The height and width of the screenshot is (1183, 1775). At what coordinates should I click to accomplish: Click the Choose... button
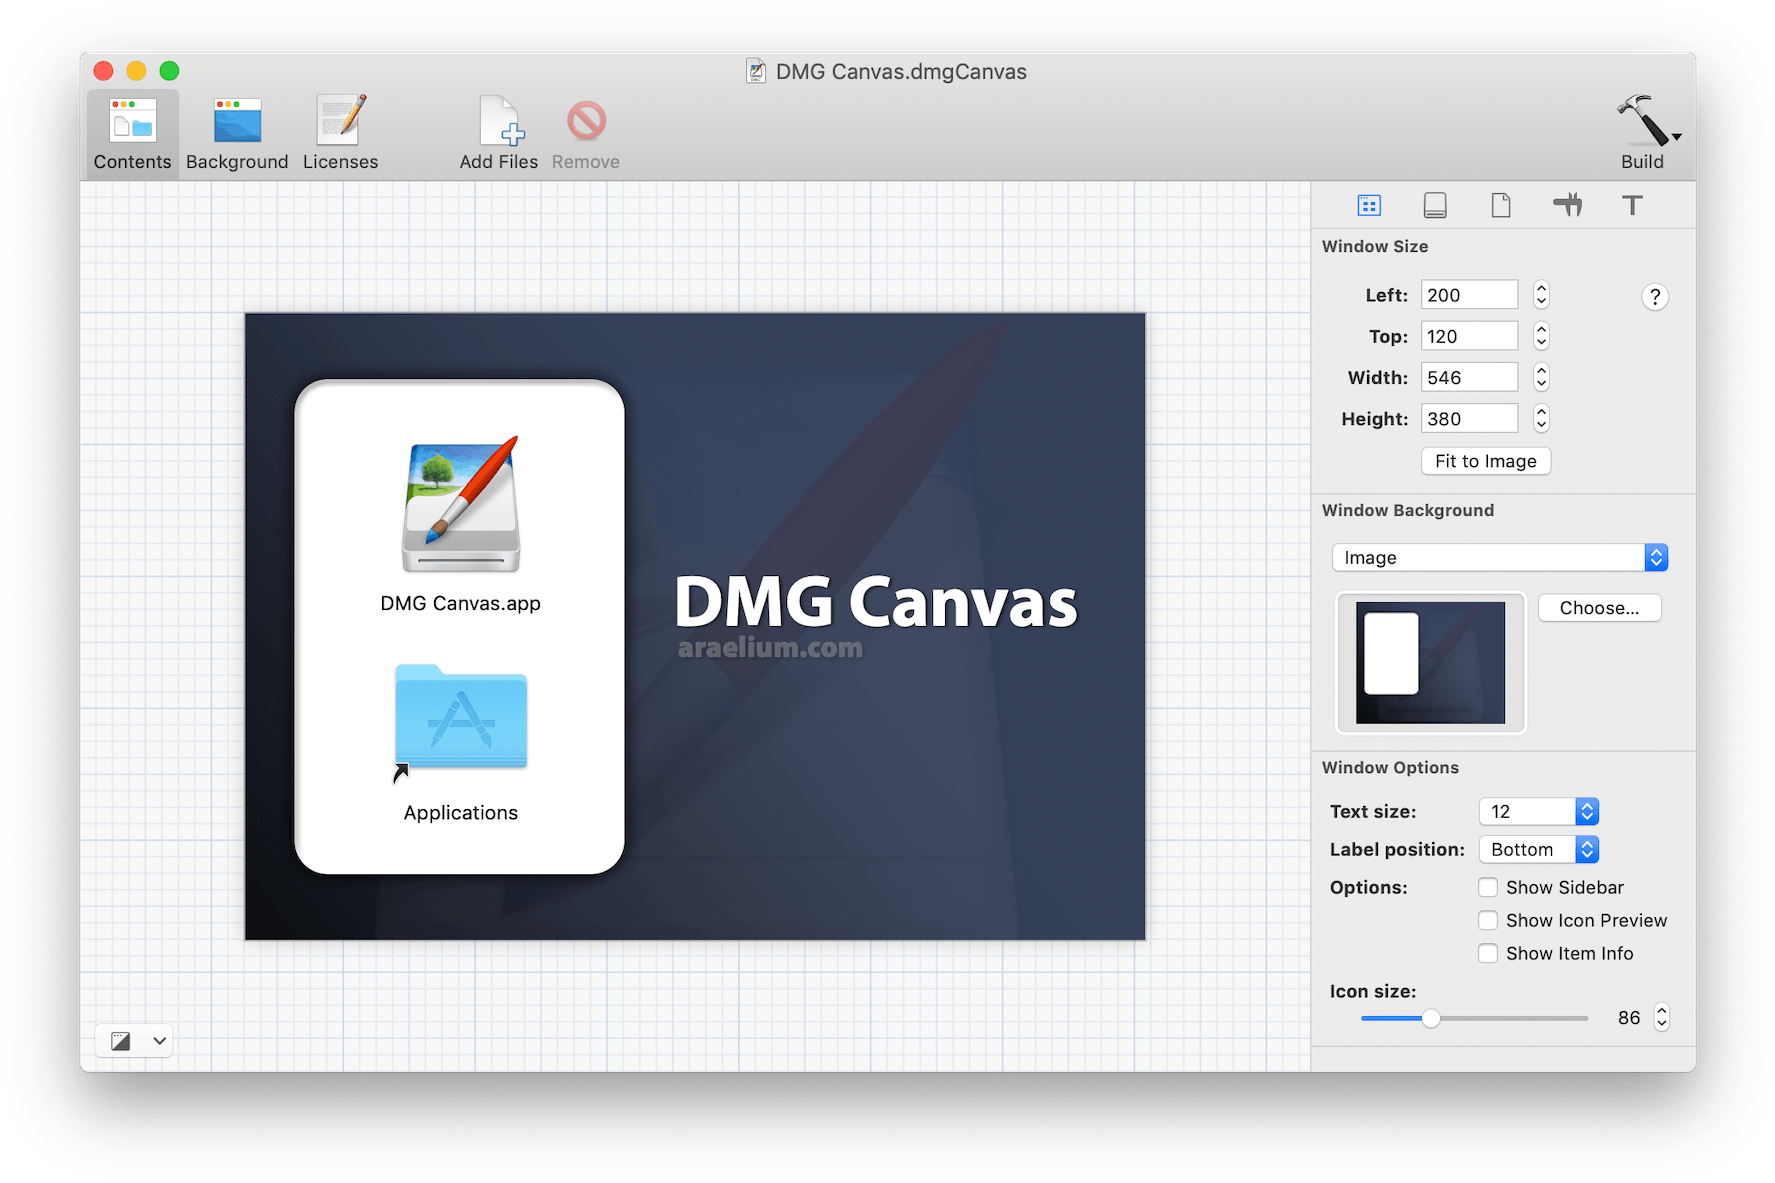point(1599,608)
